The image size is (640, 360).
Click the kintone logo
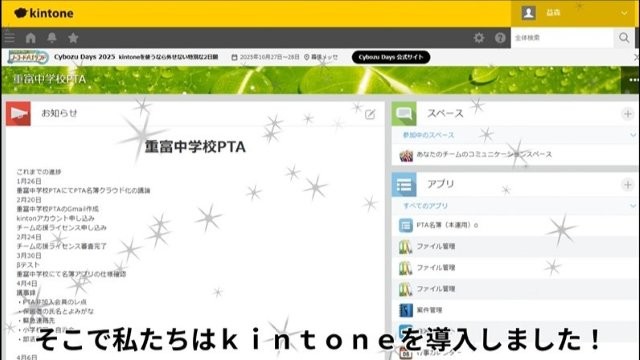44,13
